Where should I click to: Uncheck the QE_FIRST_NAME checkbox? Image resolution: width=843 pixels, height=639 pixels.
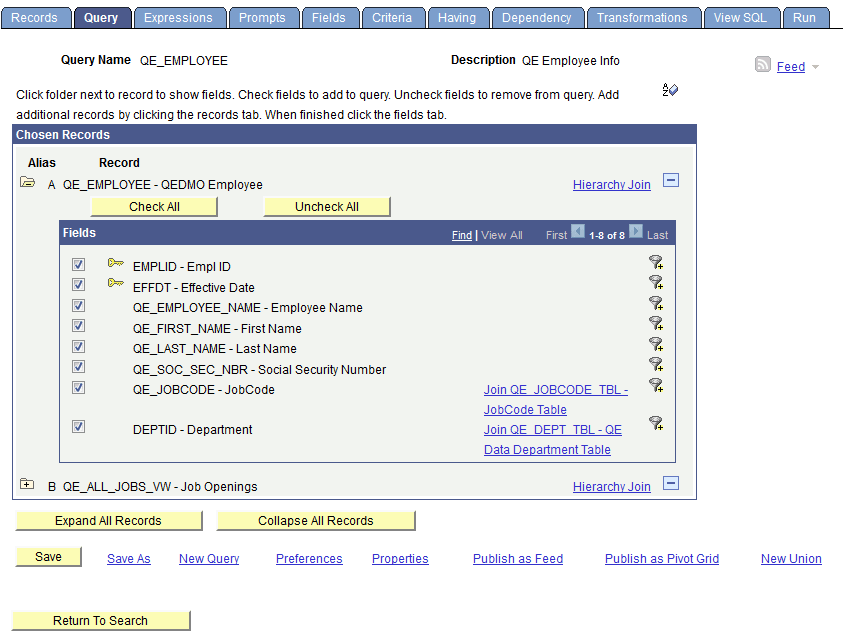click(x=78, y=325)
